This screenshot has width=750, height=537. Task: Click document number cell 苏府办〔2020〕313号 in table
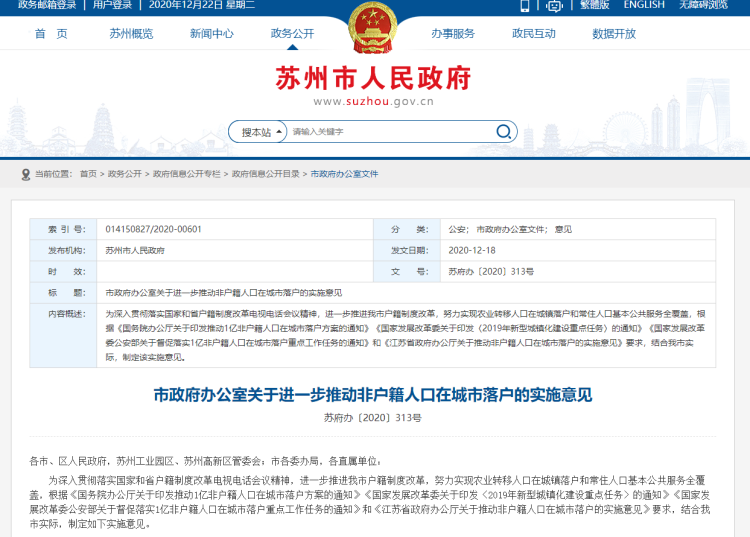click(x=491, y=272)
